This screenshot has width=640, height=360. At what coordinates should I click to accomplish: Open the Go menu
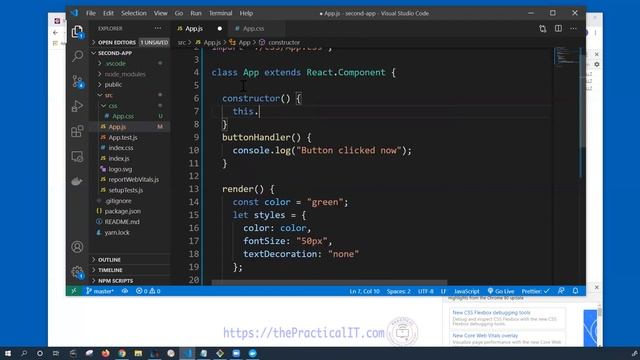pos(179,13)
